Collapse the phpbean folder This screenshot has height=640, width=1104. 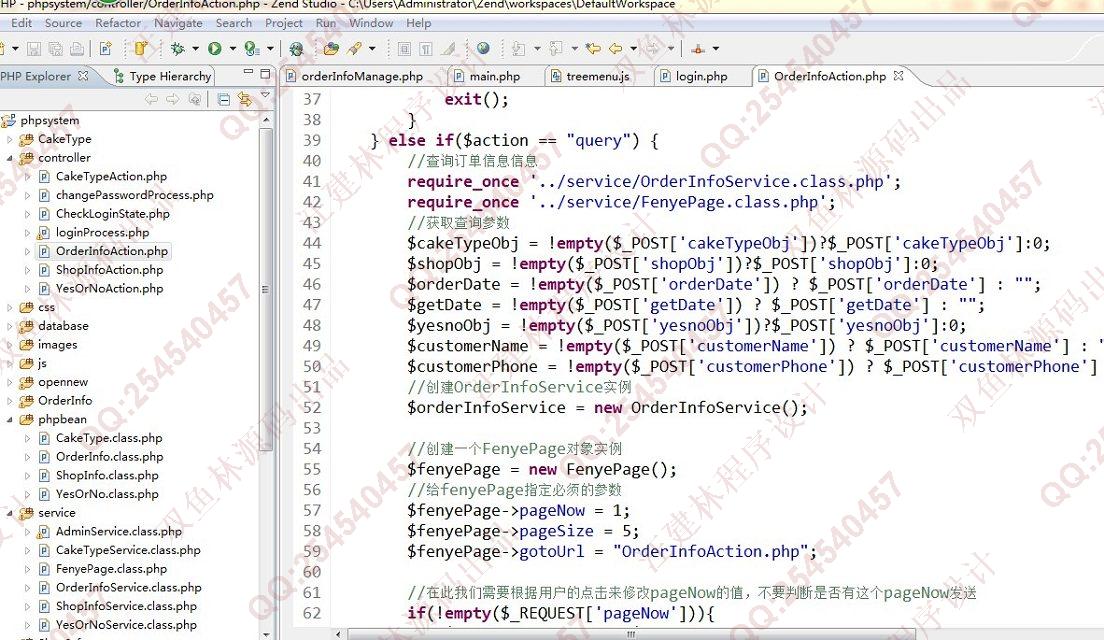coord(10,420)
